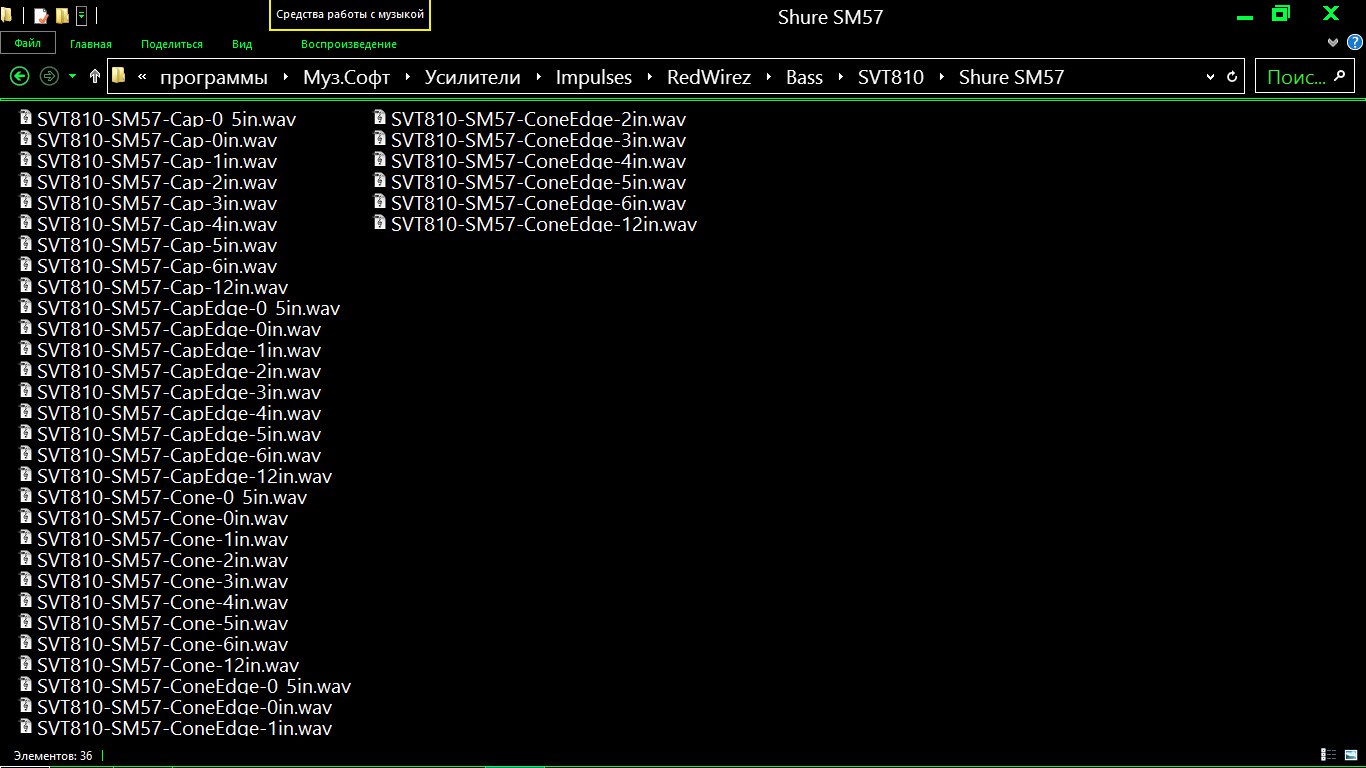Click the Средства работы с музыкой contextual tab
The image size is (1366, 768).
pyautogui.click(x=350, y=15)
